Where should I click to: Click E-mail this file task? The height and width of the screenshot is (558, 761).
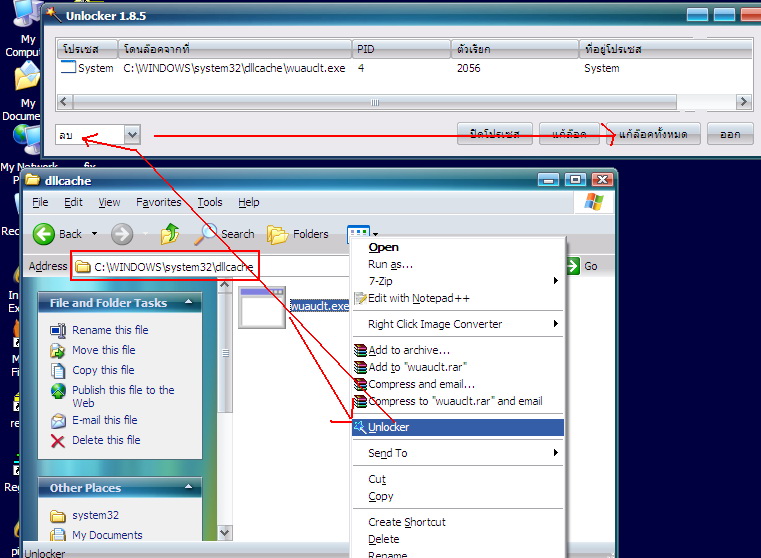(x=104, y=420)
